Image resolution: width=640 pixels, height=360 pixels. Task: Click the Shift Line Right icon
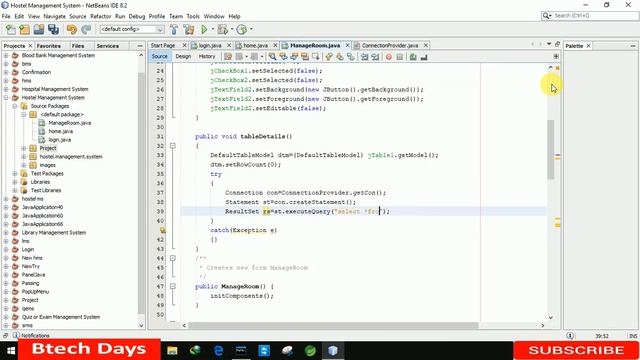pyautogui.click(x=375, y=57)
